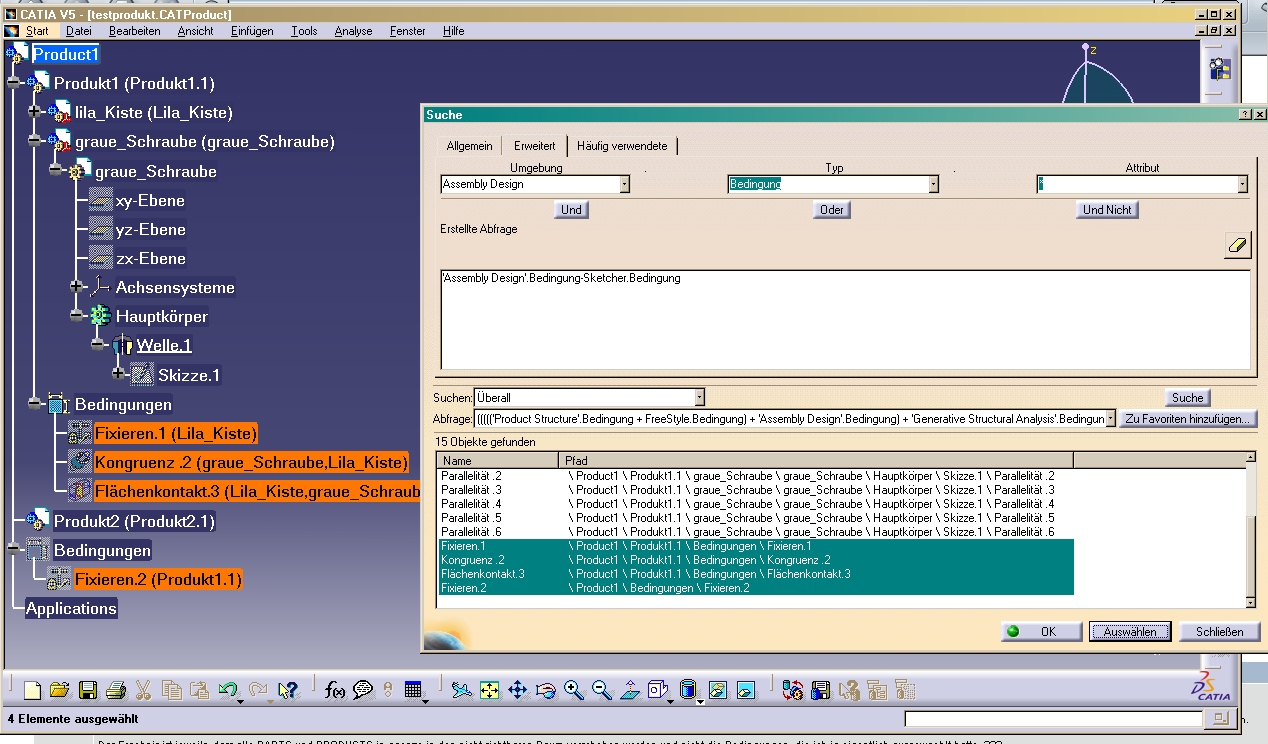Screen dimensions: 1268x744
Task: Open the Start menu in menu bar
Action: [x=37, y=31]
